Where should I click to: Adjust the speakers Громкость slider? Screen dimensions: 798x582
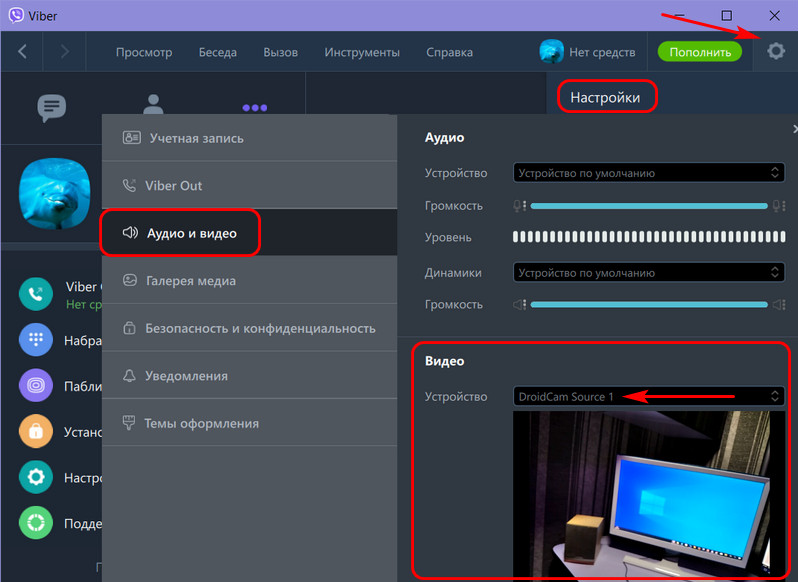coord(649,305)
